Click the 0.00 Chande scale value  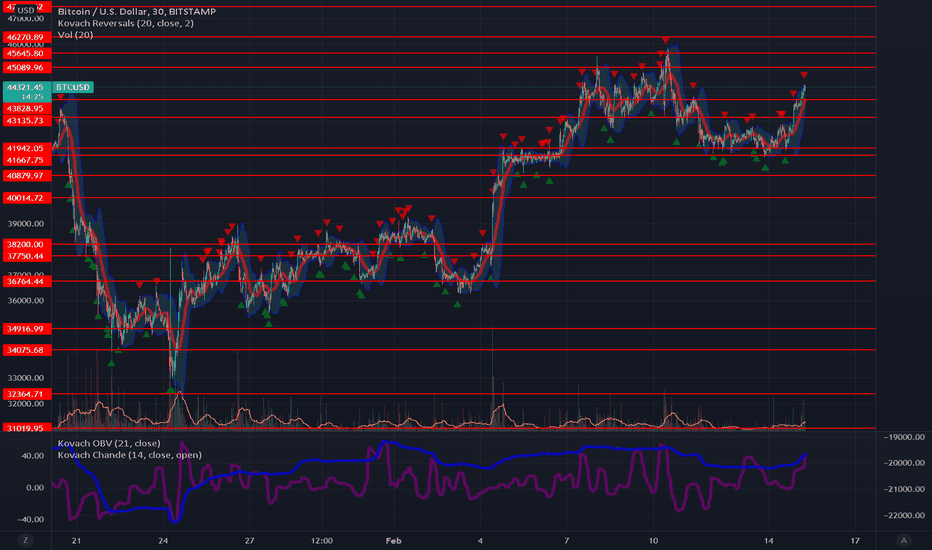pyautogui.click(x=34, y=488)
